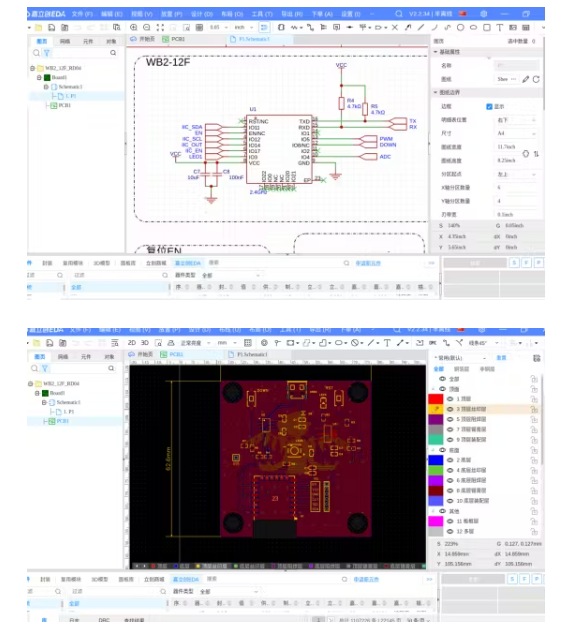Click the red color swatch of layer 1
This screenshot has width=564, height=627.
pos(435,399)
